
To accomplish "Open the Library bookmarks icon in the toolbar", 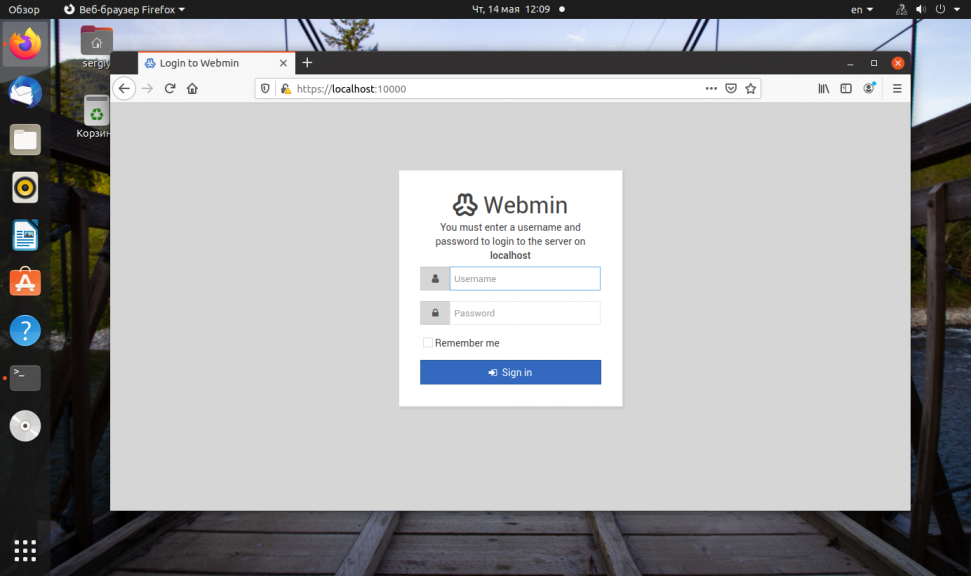I will [824, 89].
